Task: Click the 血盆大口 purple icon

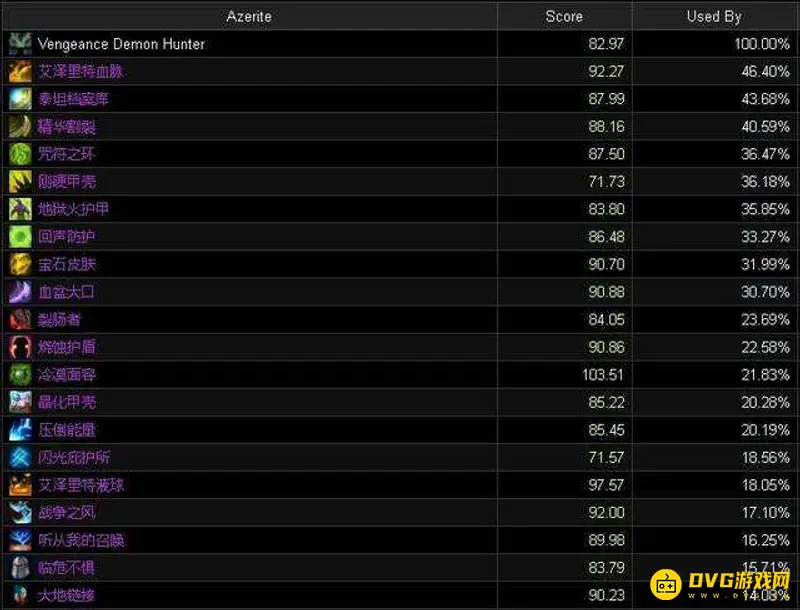Action: [20, 292]
